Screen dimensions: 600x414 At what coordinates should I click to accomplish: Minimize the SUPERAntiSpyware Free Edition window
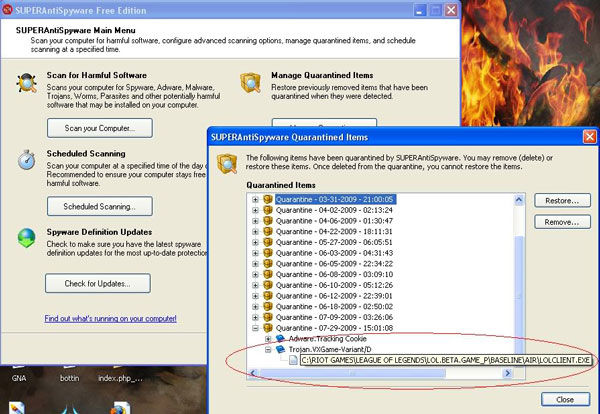coord(420,10)
